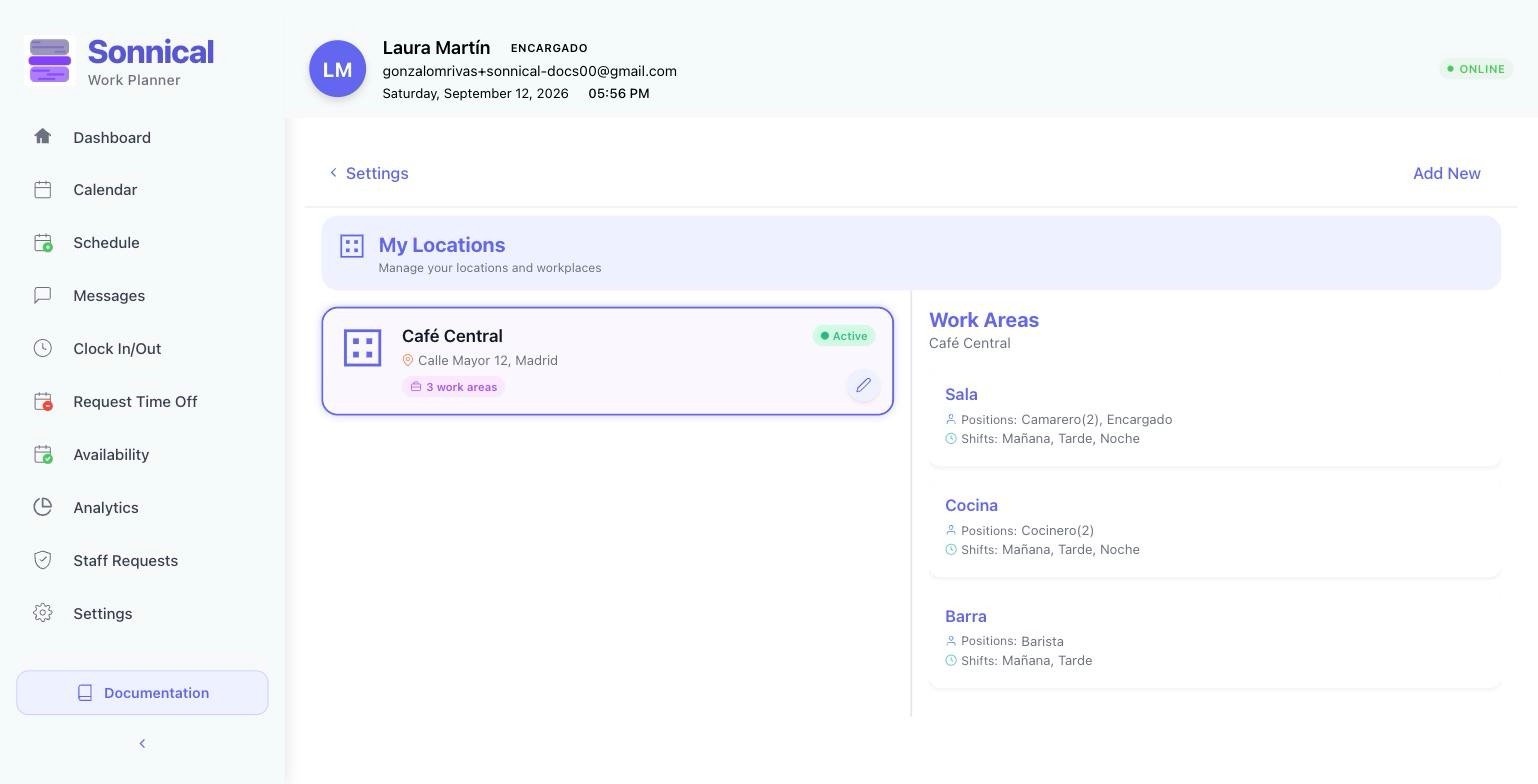Edit Café Central with the pencil icon
Screen dimensions: 1538x784
pyautogui.click(x=863, y=385)
